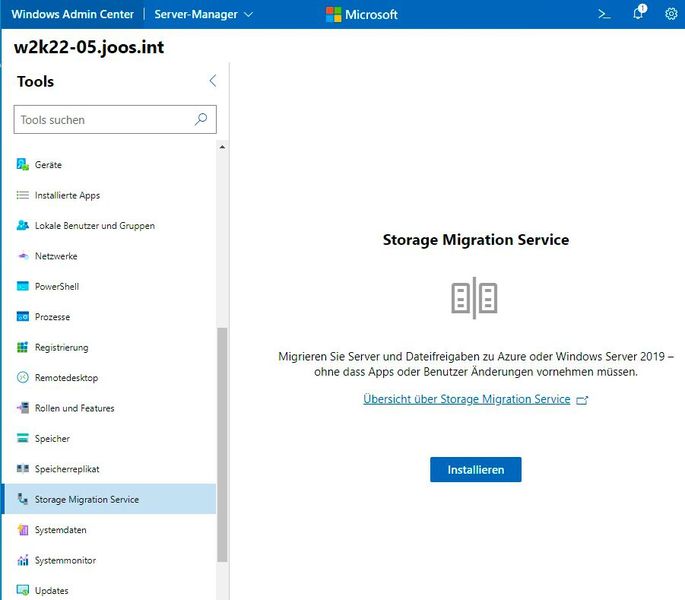Click the external link icon beside Übersicht link
Viewport: 685px width, 600px height.
click(x=582, y=400)
